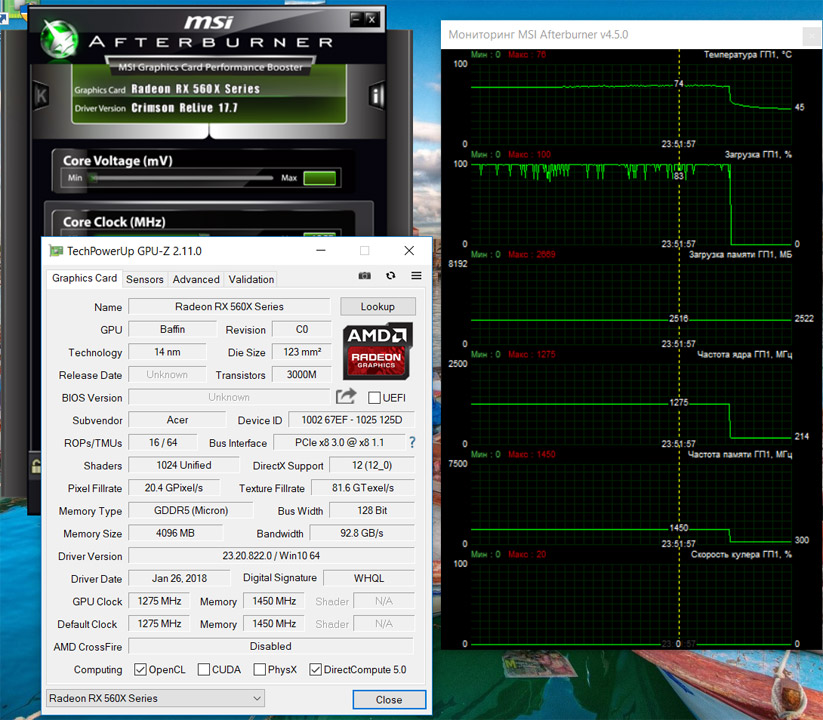Image resolution: width=823 pixels, height=720 pixels.
Task: Click the Texture Fillrate 81.6 GTexel/s value
Action: [x=363, y=488]
